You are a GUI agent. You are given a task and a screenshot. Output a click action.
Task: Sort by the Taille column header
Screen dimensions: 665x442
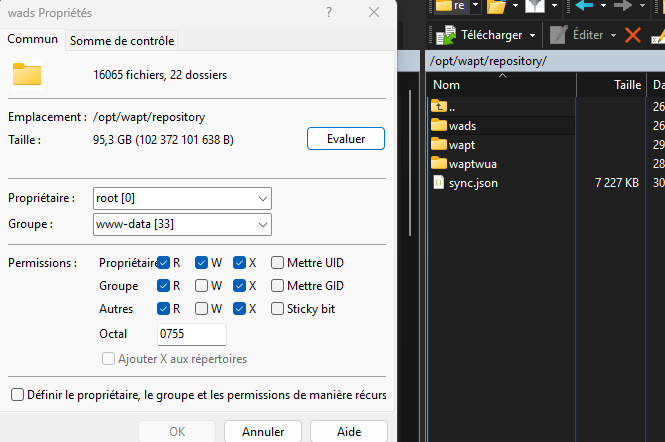628,85
